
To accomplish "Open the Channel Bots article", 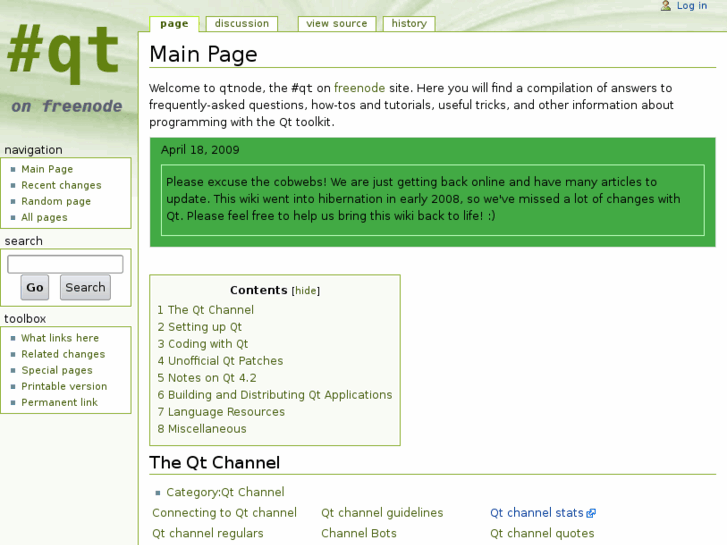I will (x=359, y=533).
